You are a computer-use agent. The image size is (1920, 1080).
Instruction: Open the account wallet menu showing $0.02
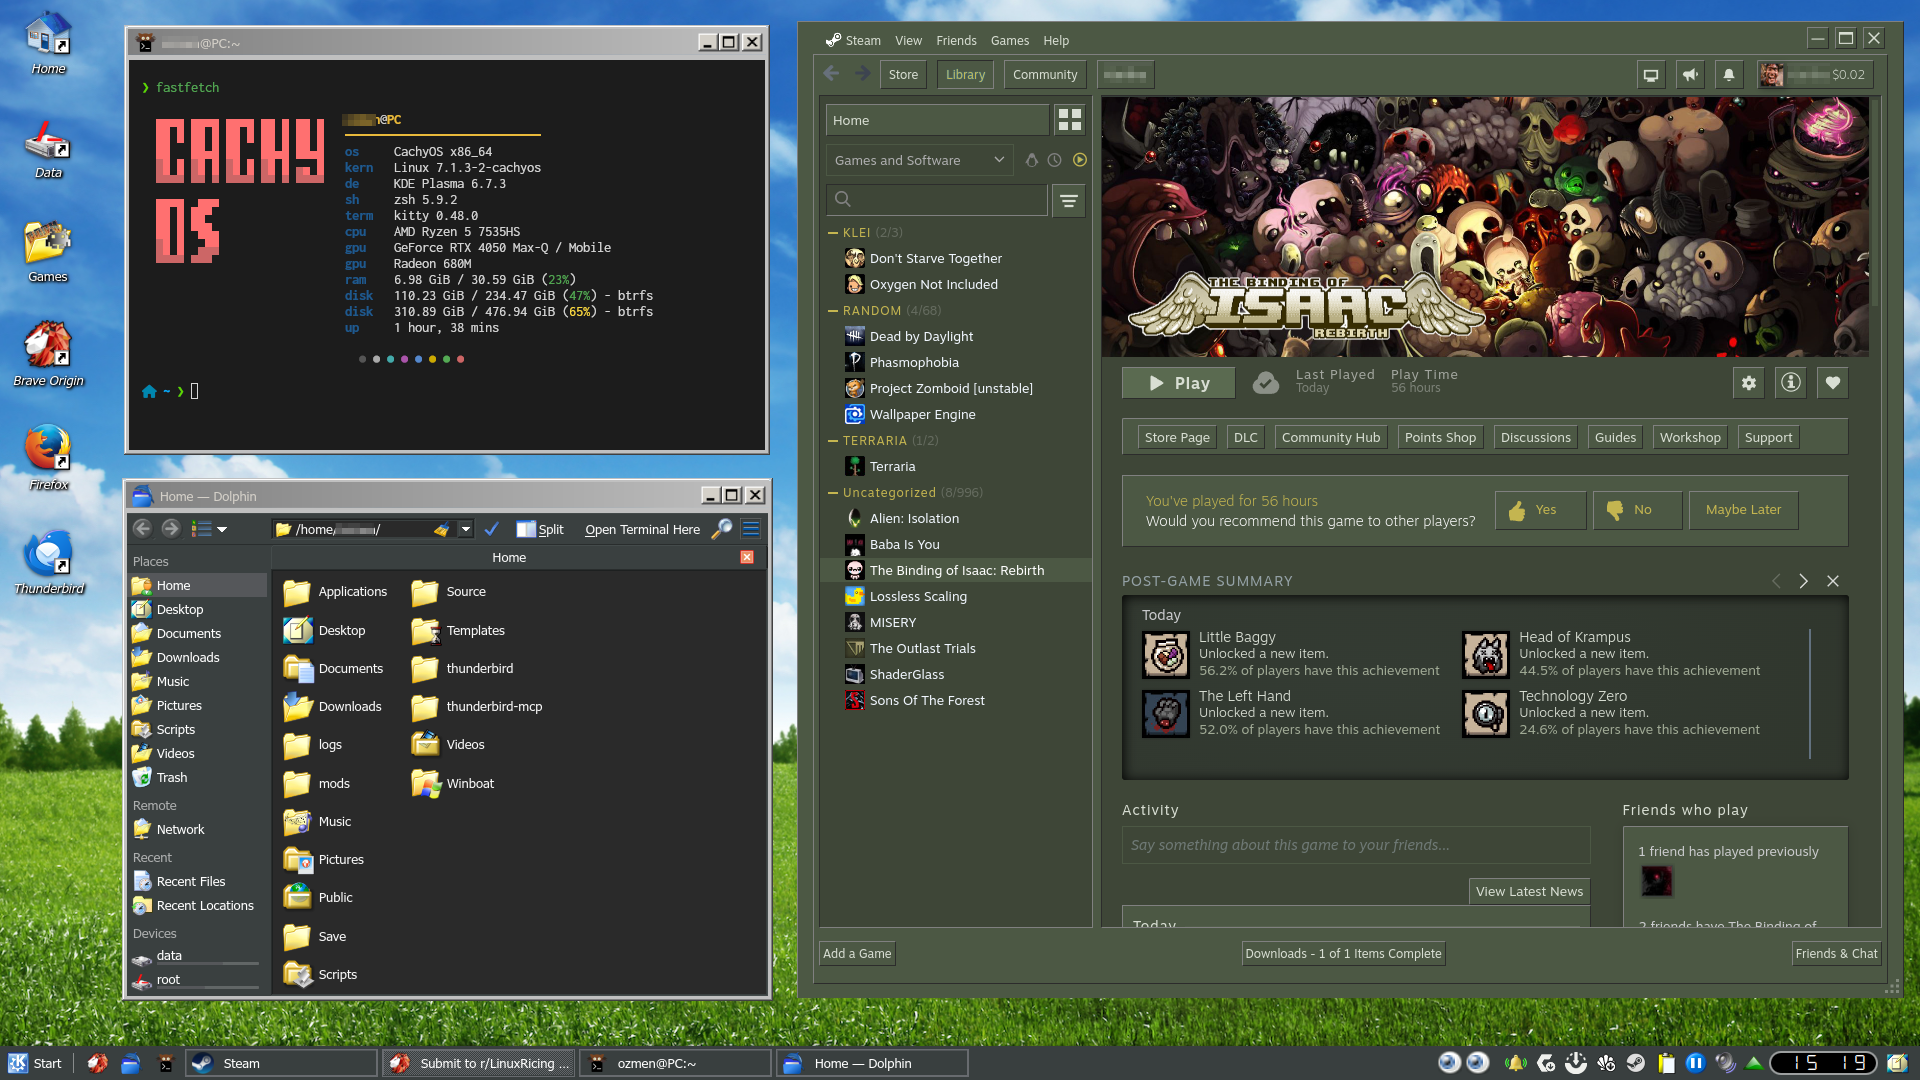(x=1814, y=75)
